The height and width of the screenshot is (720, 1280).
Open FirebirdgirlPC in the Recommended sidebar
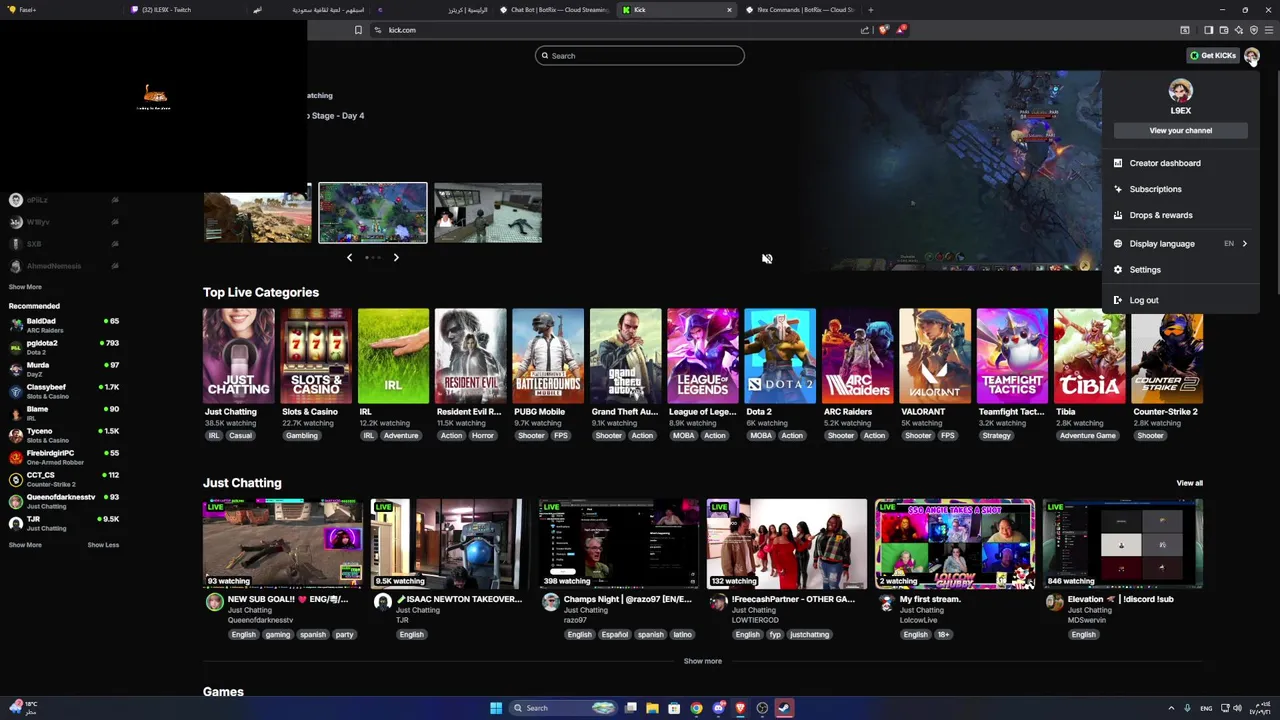pyautogui.click(x=64, y=457)
